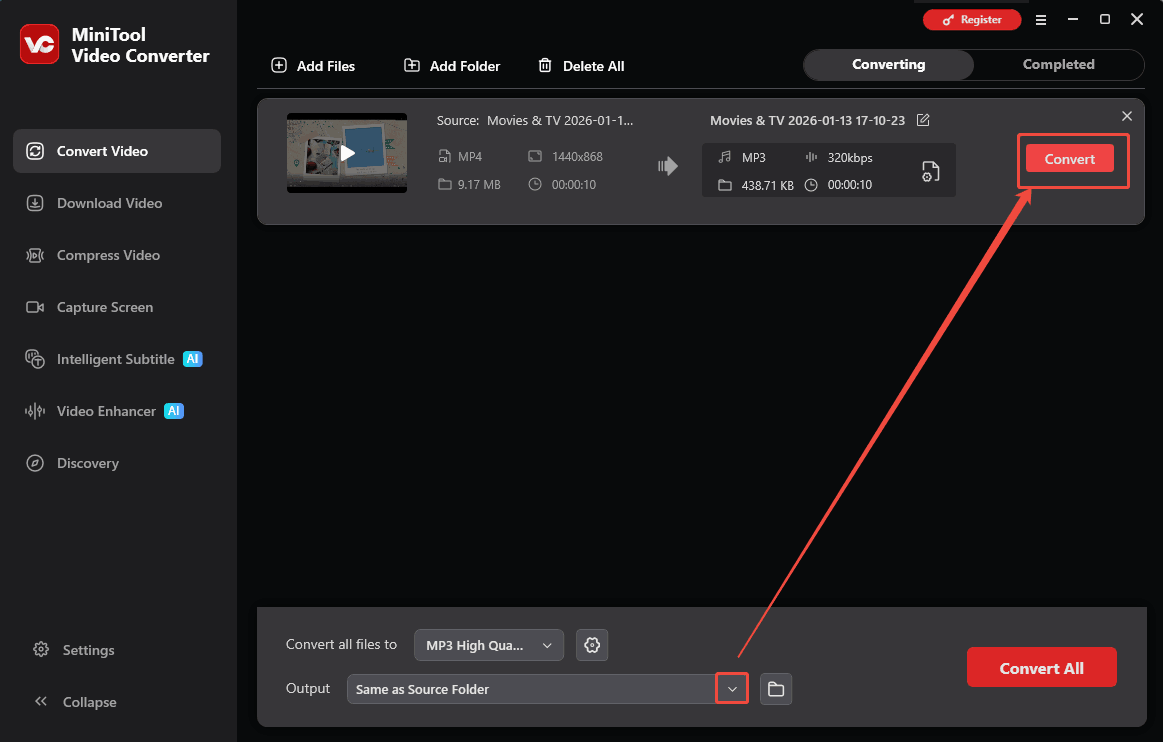Click Add Folder in the toolbar
Viewport: 1163px width, 742px height.
pos(452,66)
